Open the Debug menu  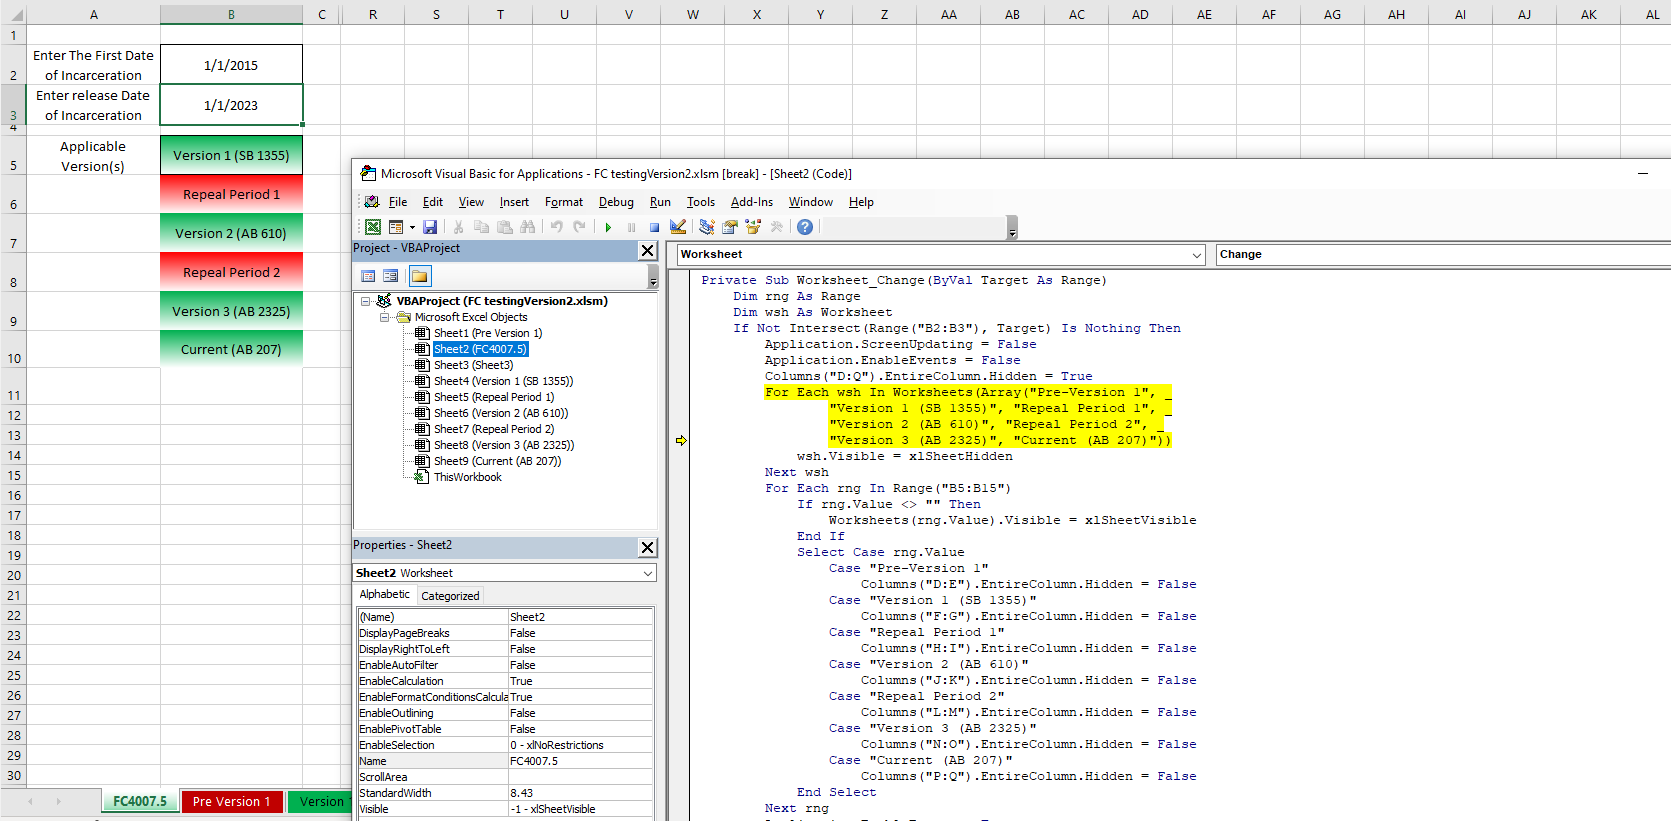point(616,202)
